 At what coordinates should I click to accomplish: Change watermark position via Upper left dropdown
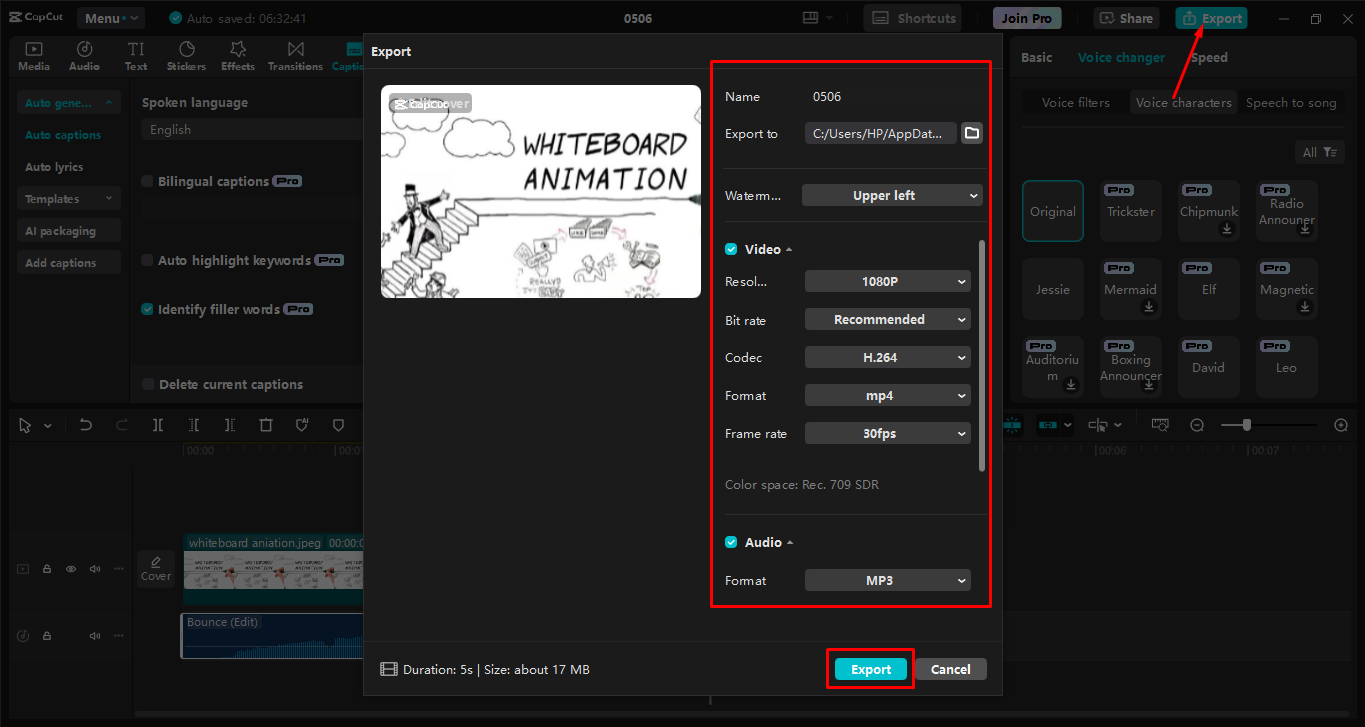(891, 195)
